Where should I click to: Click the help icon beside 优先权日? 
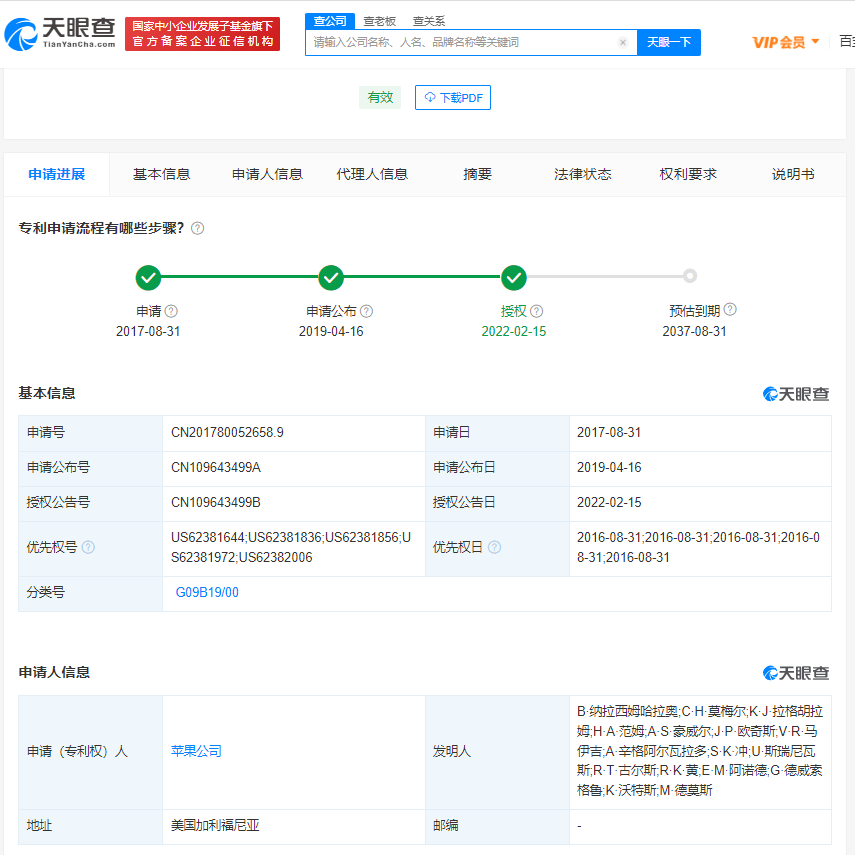pos(494,548)
